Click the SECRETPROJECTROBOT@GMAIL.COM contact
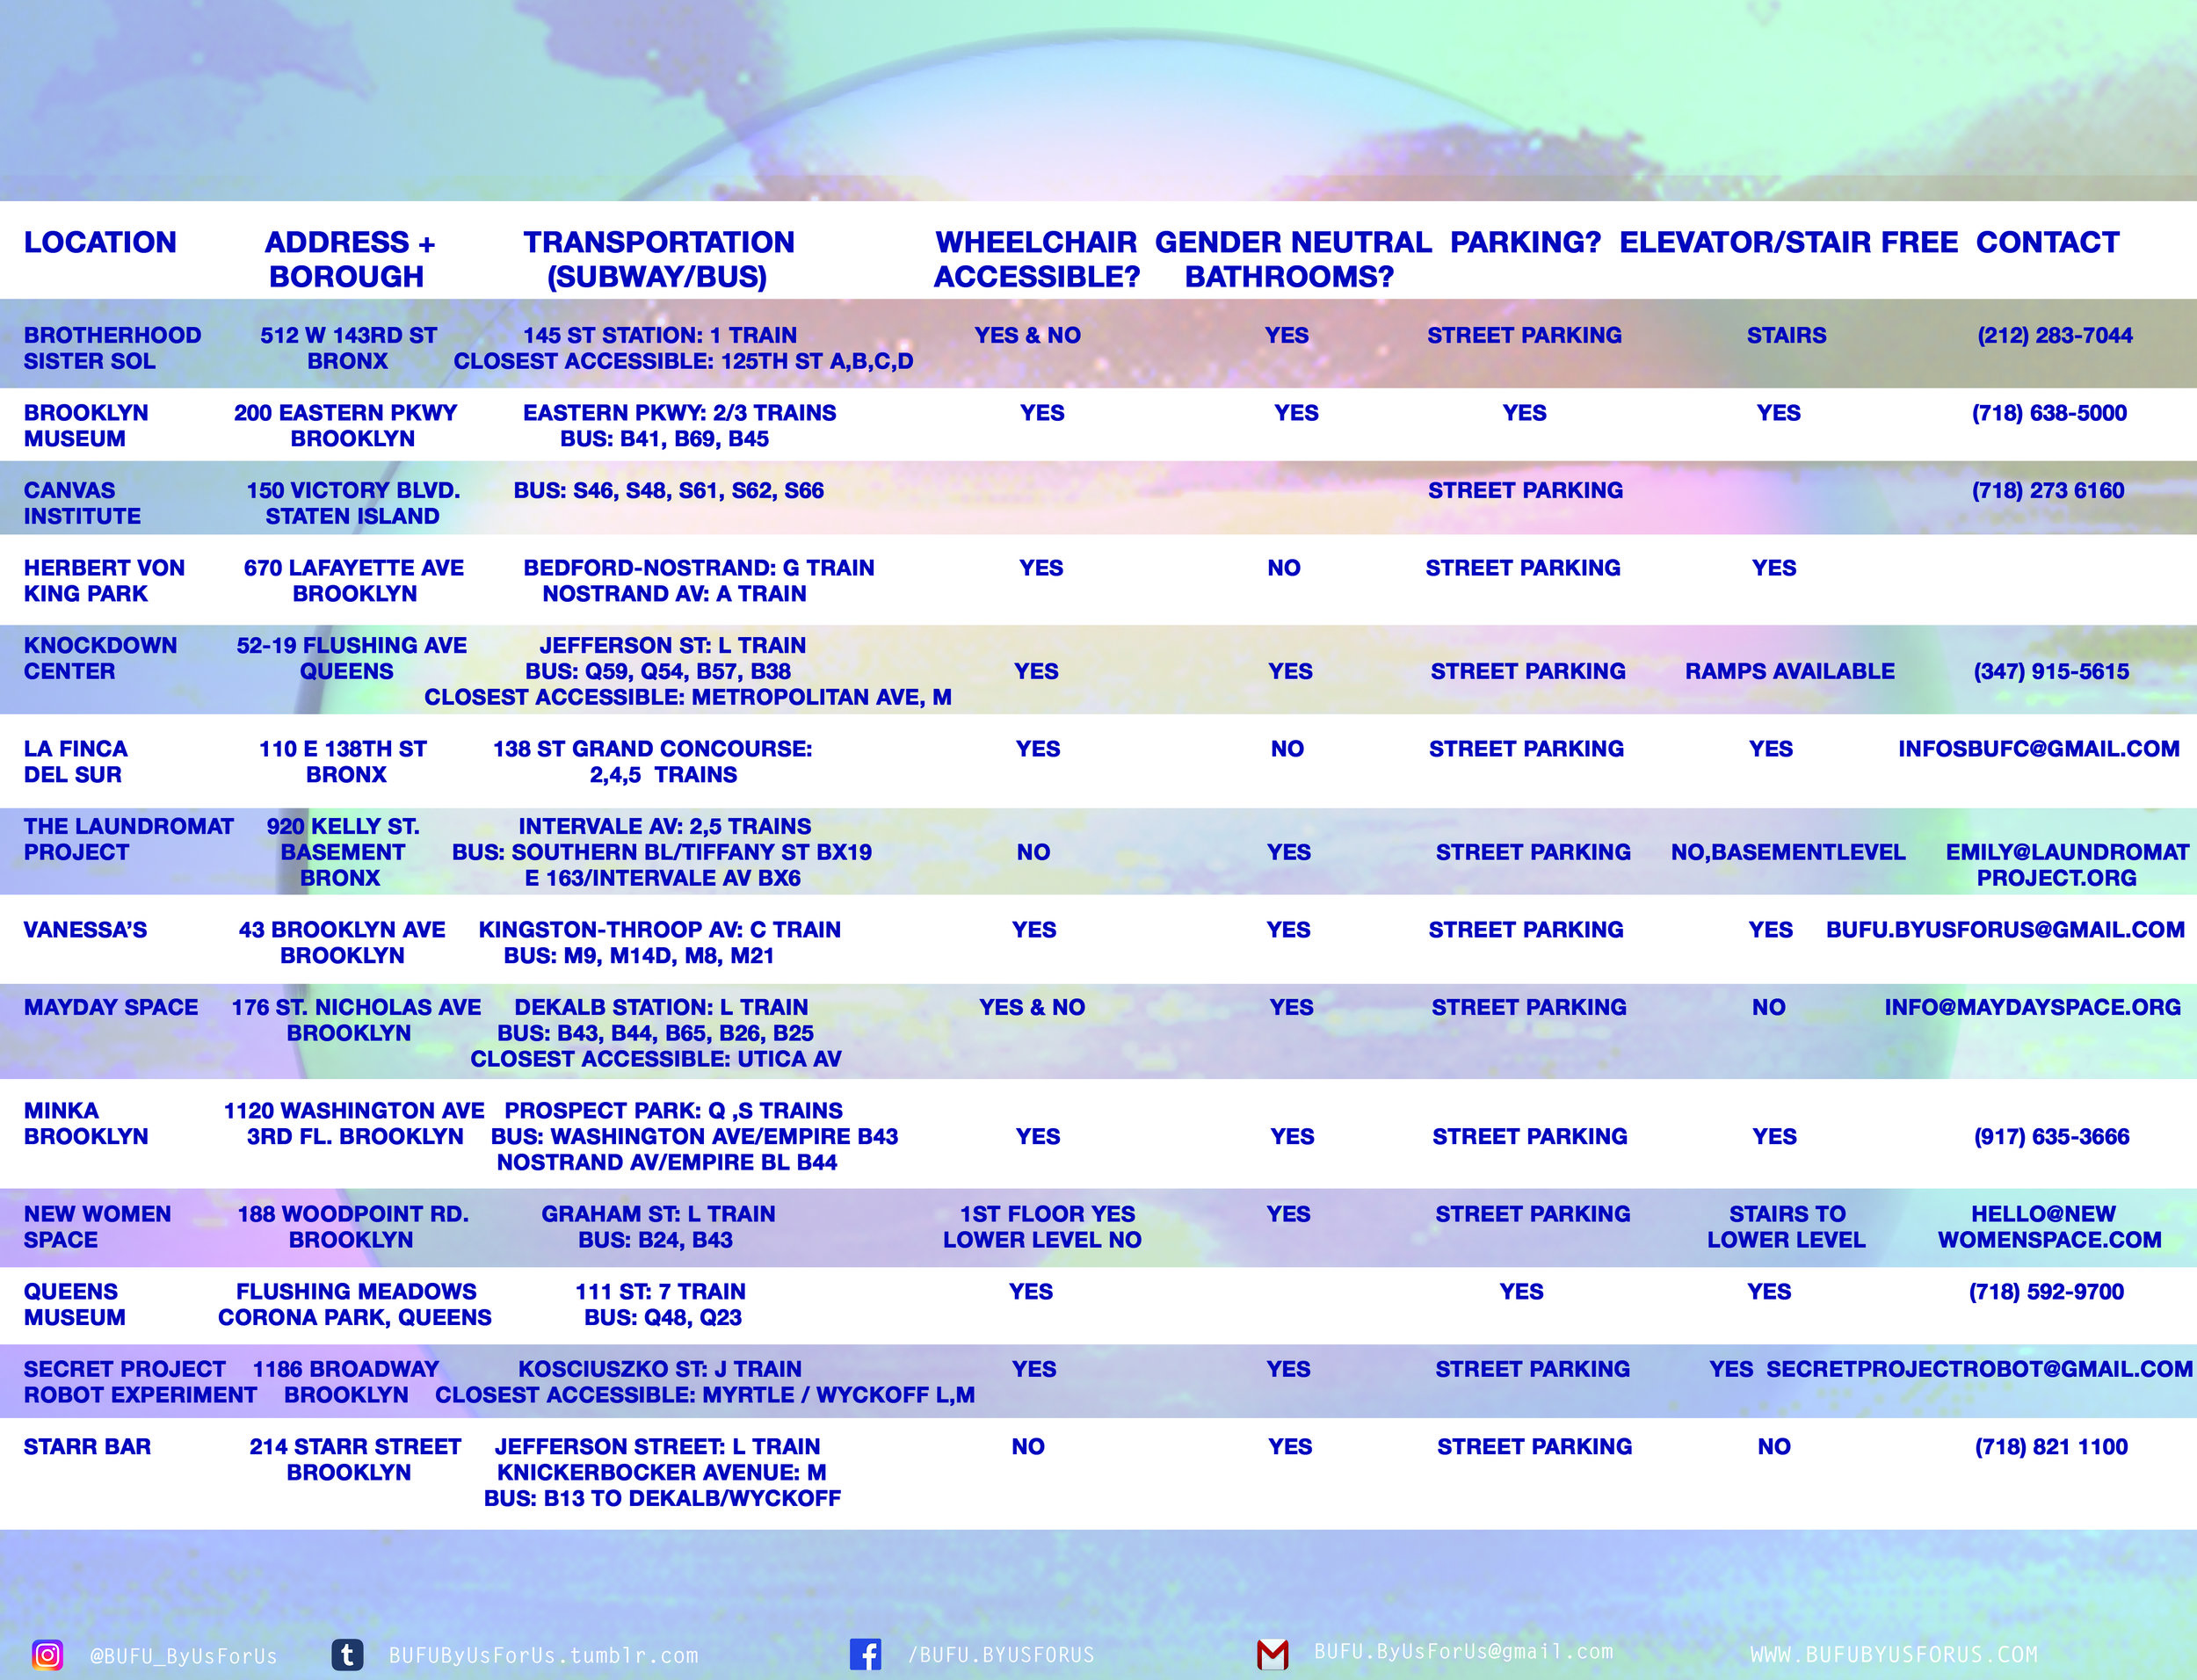Screen dimensions: 2197x1680 click(1979, 1369)
